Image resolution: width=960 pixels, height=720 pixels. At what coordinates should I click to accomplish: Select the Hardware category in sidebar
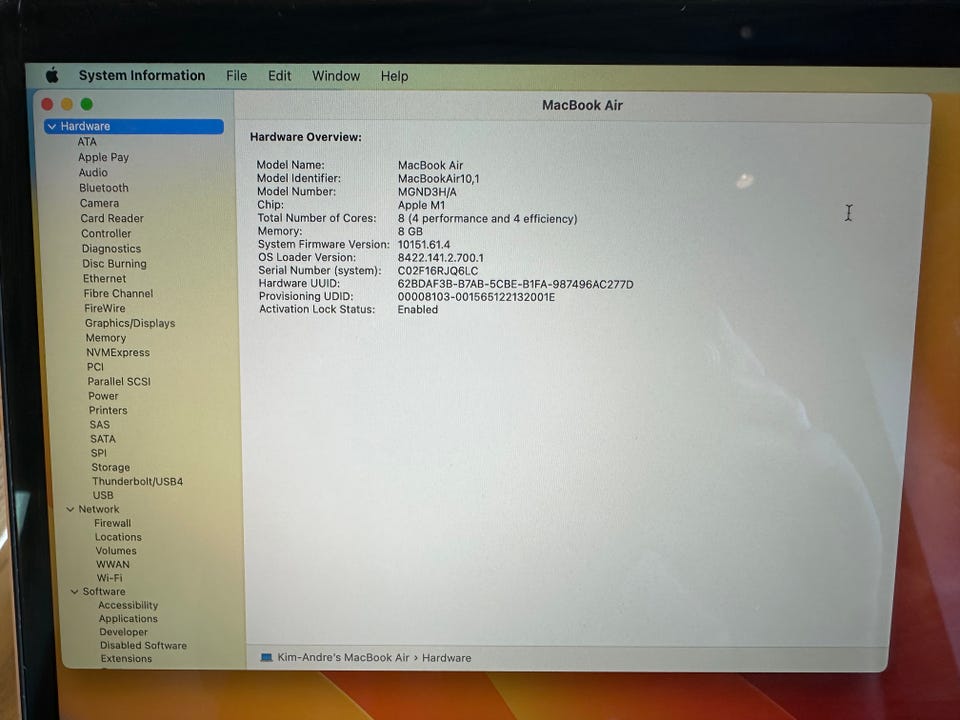pyautogui.click(x=134, y=126)
